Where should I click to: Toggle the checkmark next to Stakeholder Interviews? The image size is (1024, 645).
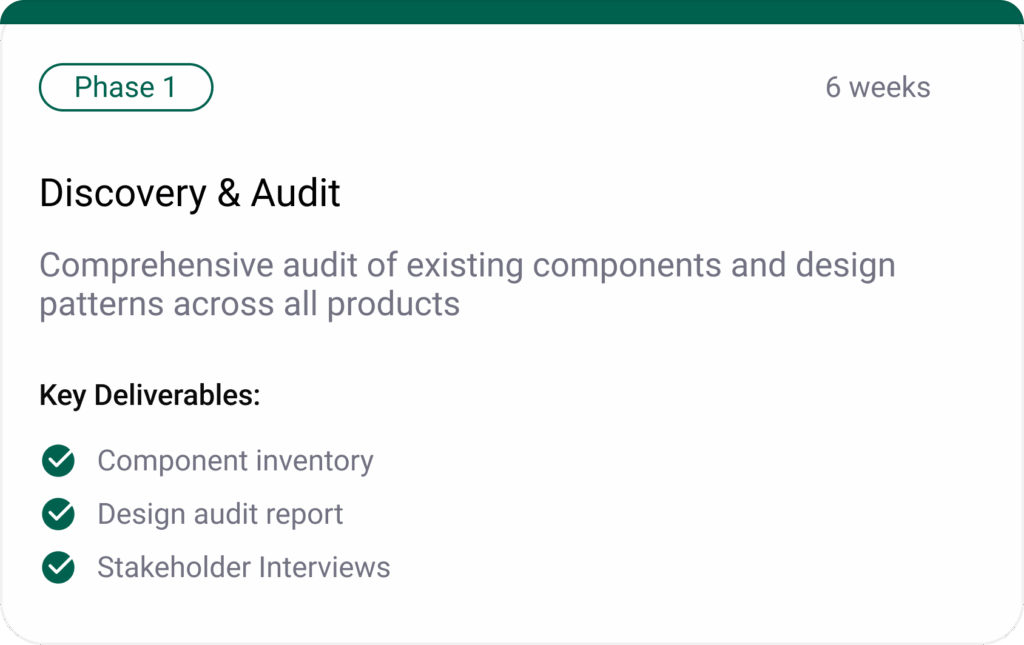click(x=59, y=568)
